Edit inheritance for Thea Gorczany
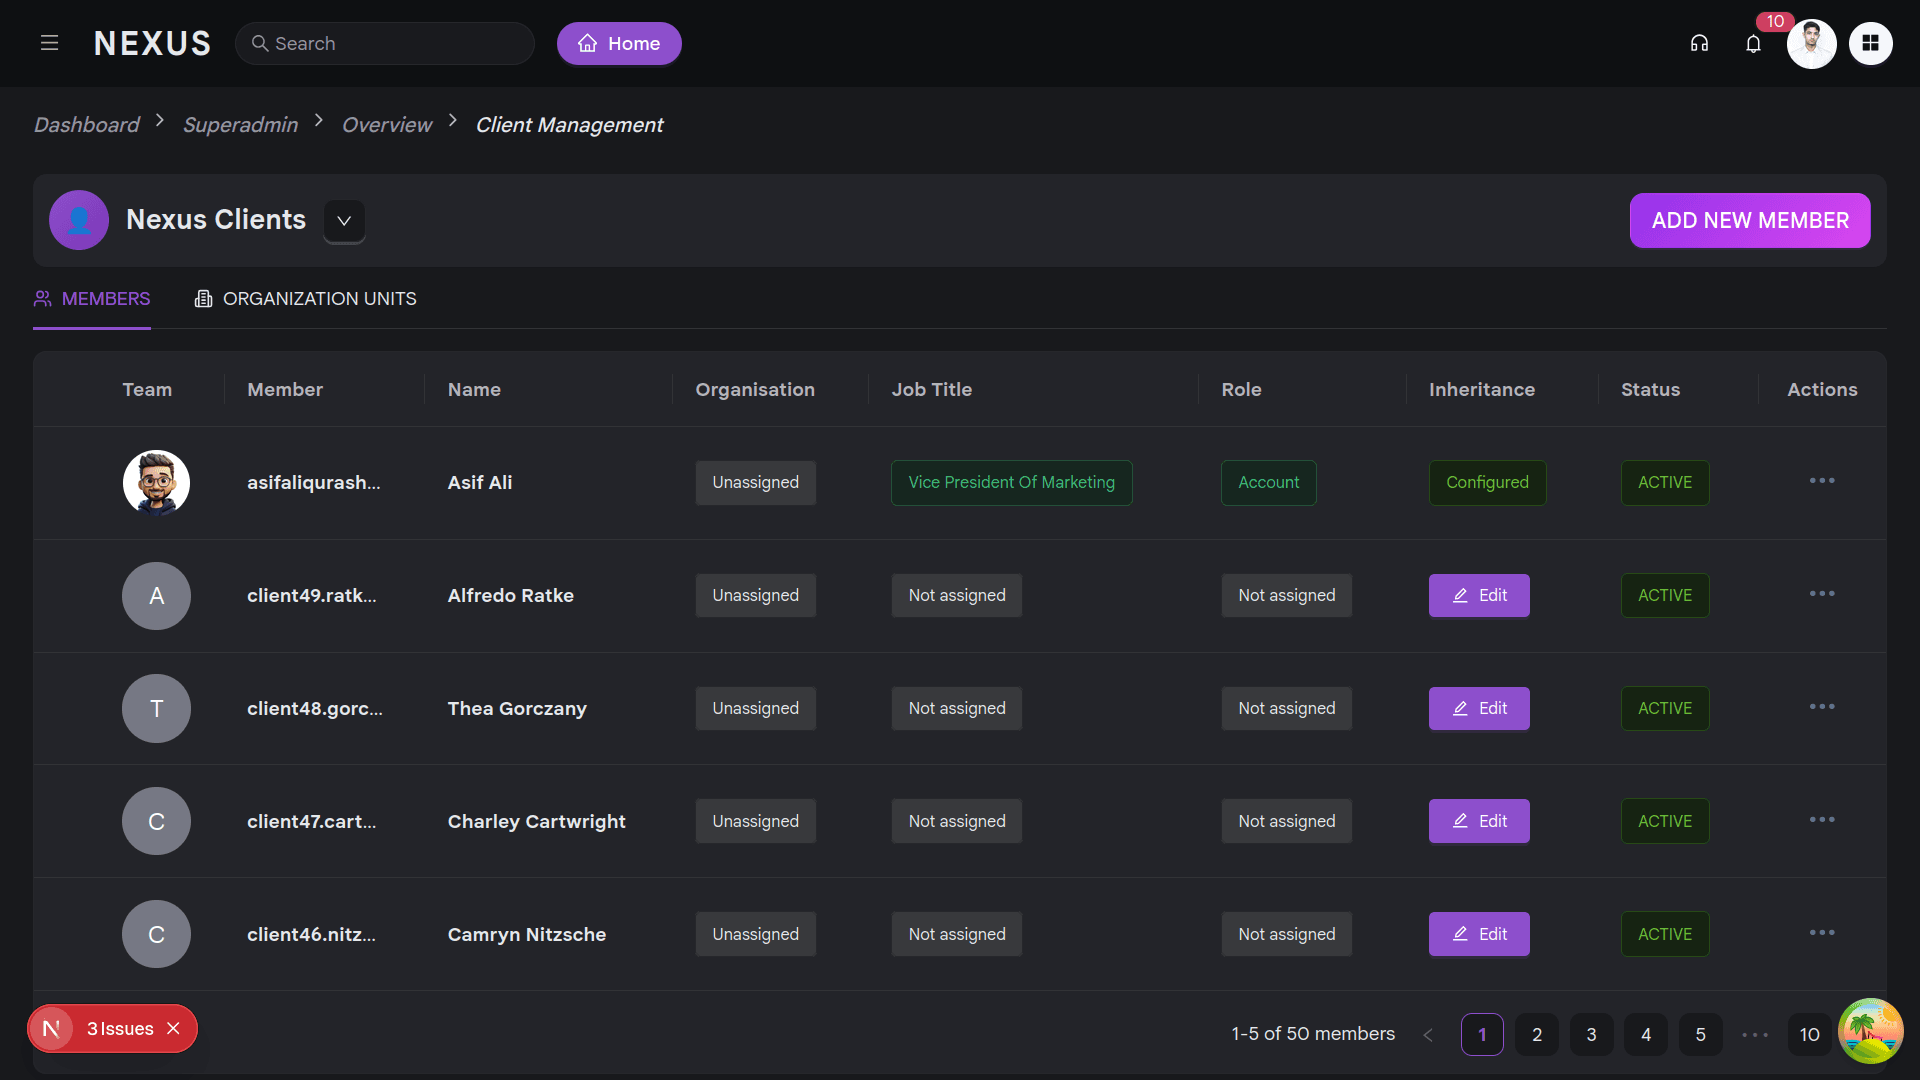This screenshot has height=1080, width=1920. (1479, 708)
